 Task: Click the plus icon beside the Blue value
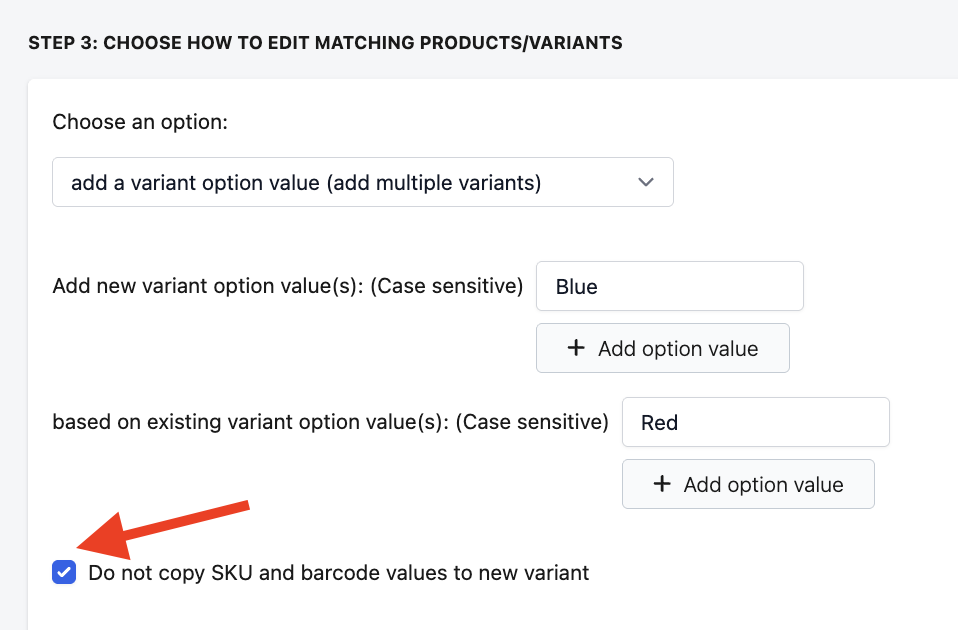coord(575,349)
